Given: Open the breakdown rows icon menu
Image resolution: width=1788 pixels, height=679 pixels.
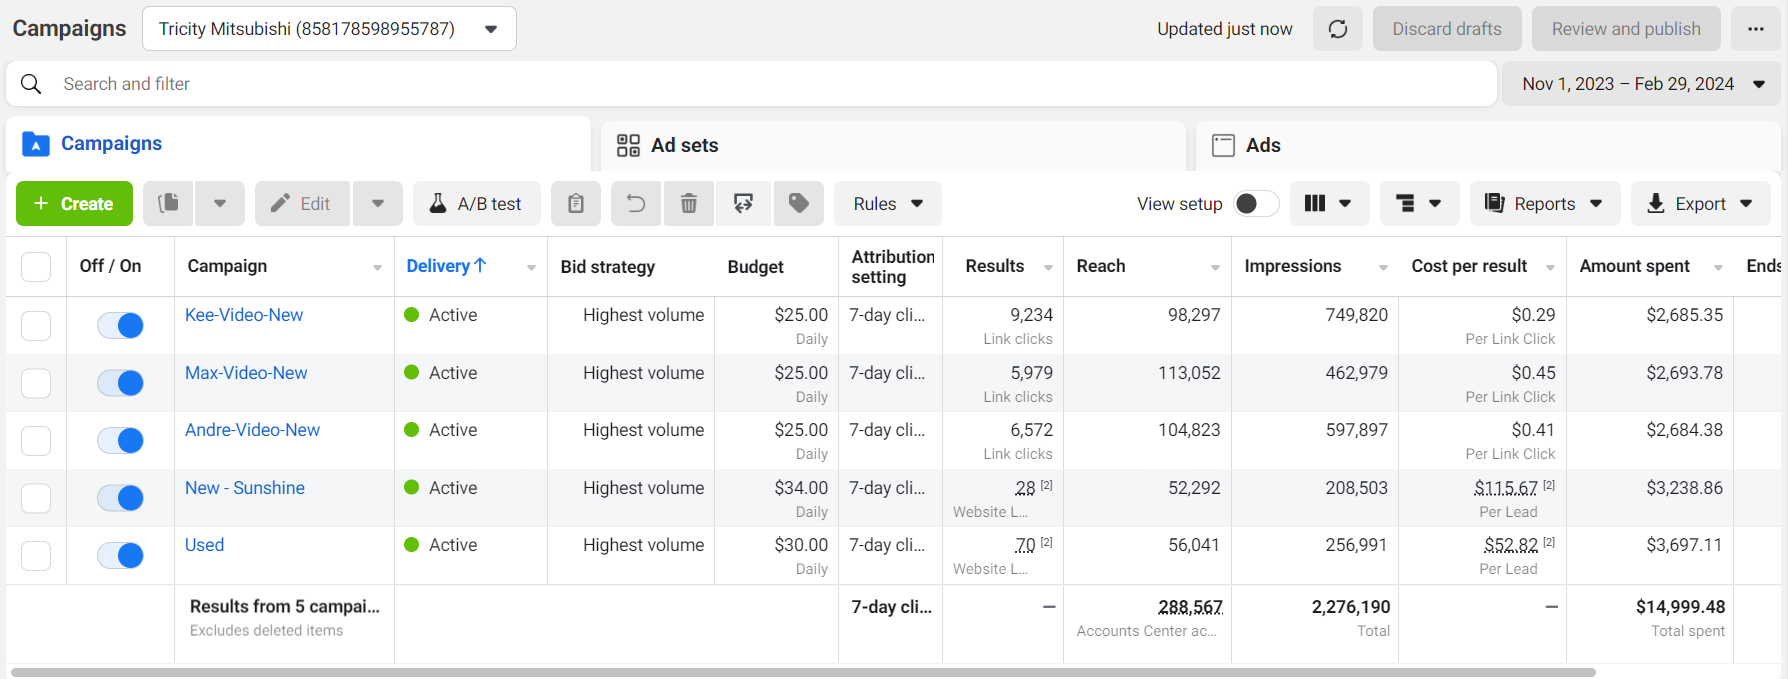Looking at the screenshot, I should [1418, 204].
